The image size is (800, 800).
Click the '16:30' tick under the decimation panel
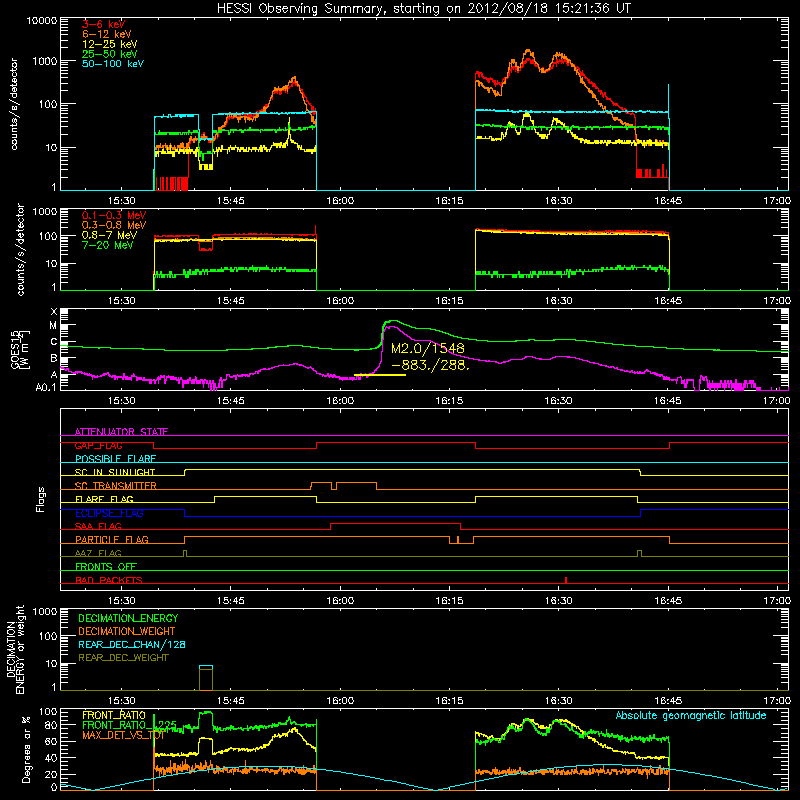[558, 701]
